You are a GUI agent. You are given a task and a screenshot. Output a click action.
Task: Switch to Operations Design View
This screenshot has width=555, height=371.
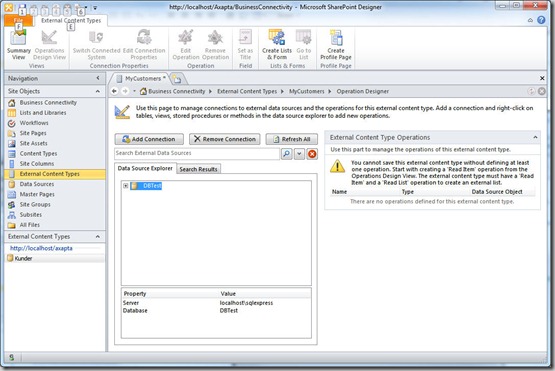click(49, 45)
